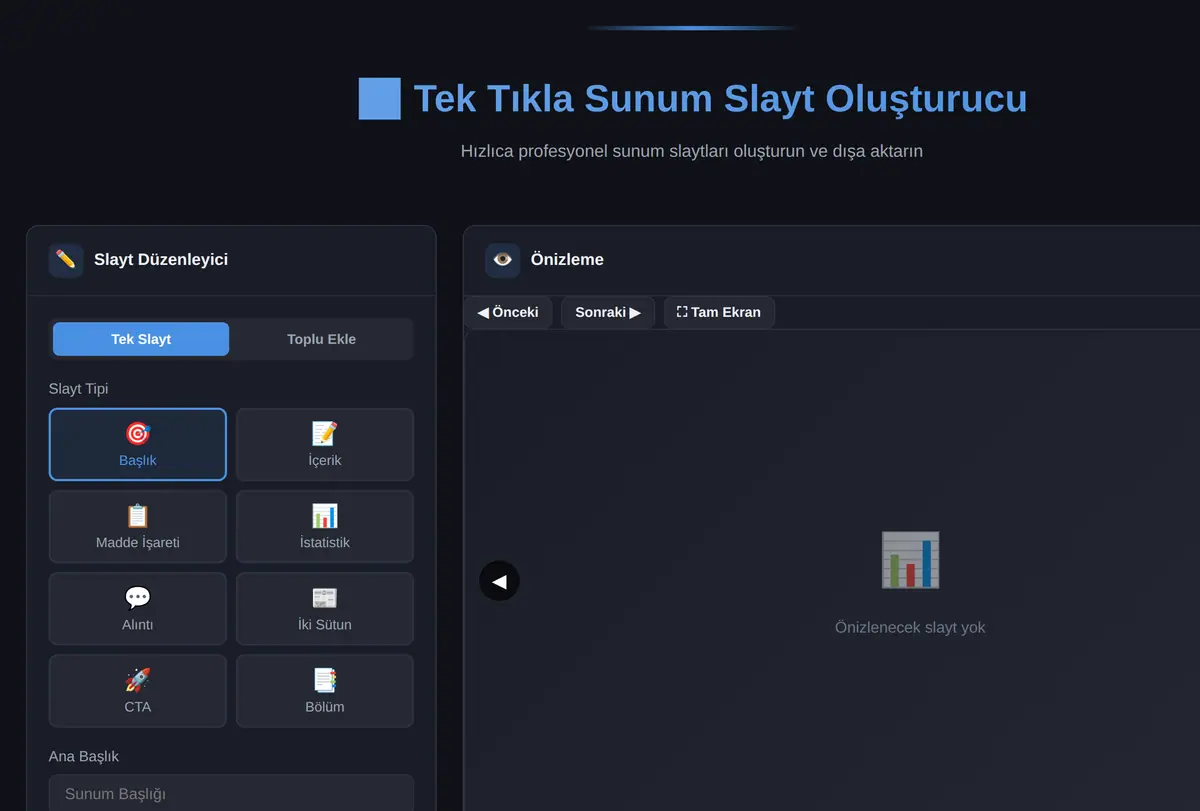Select the İki Sütun slide type
Image resolution: width=1200 pixels, height=811 pixels.
(325, 609)
